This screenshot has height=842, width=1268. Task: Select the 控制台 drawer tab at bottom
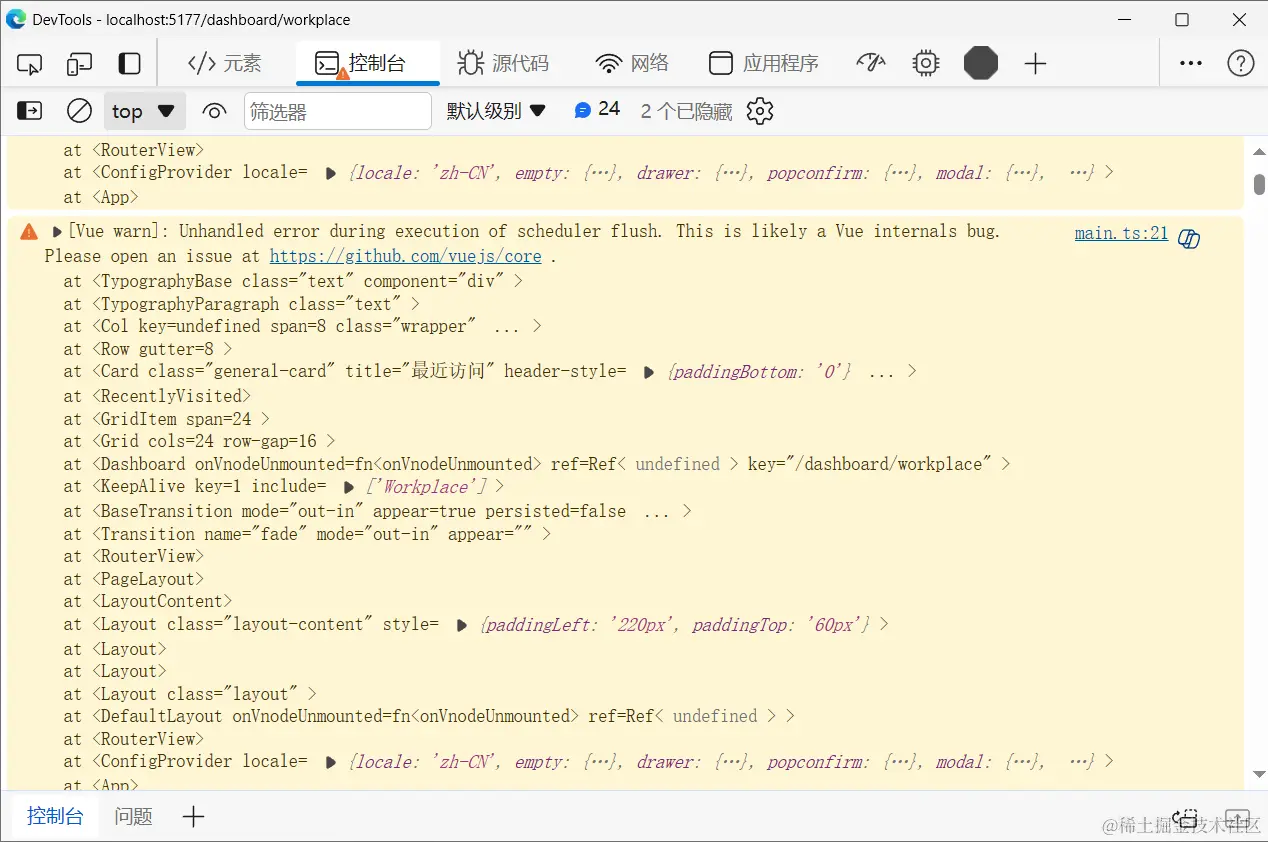coord(54,816)
